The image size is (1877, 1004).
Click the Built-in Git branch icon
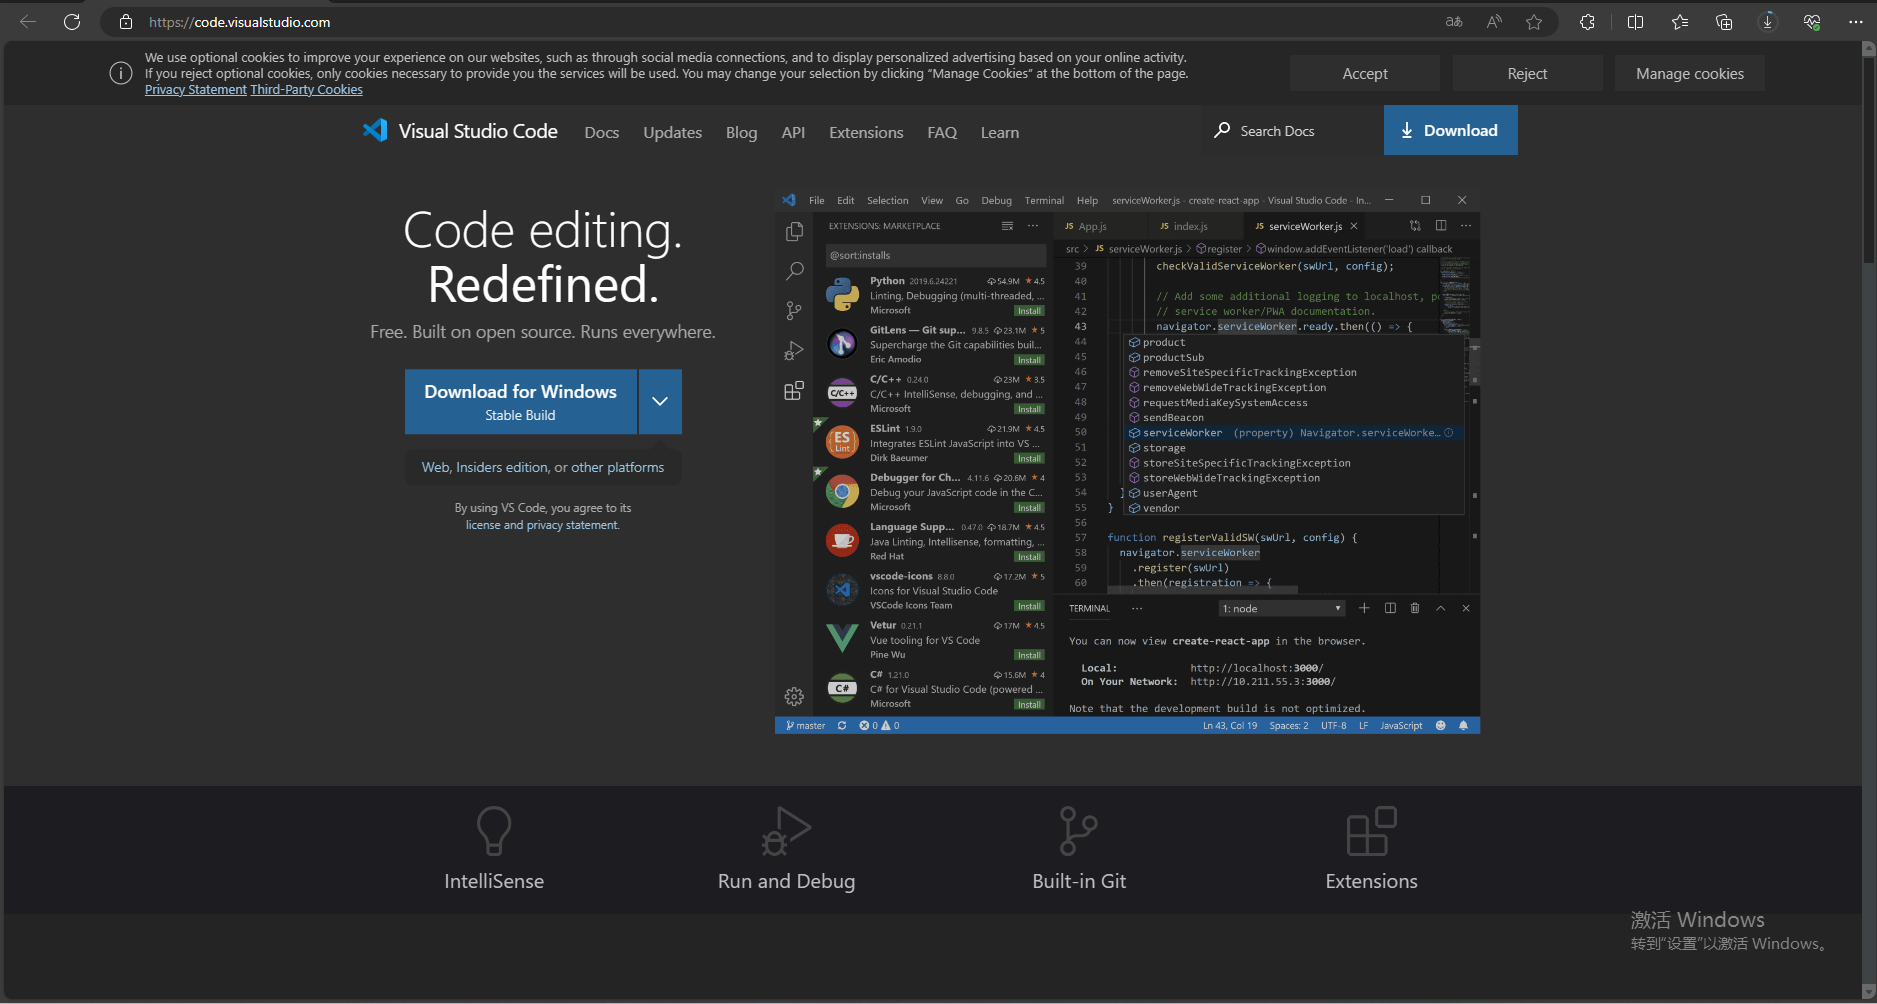pyautogui.click(x=1078, y=831)
